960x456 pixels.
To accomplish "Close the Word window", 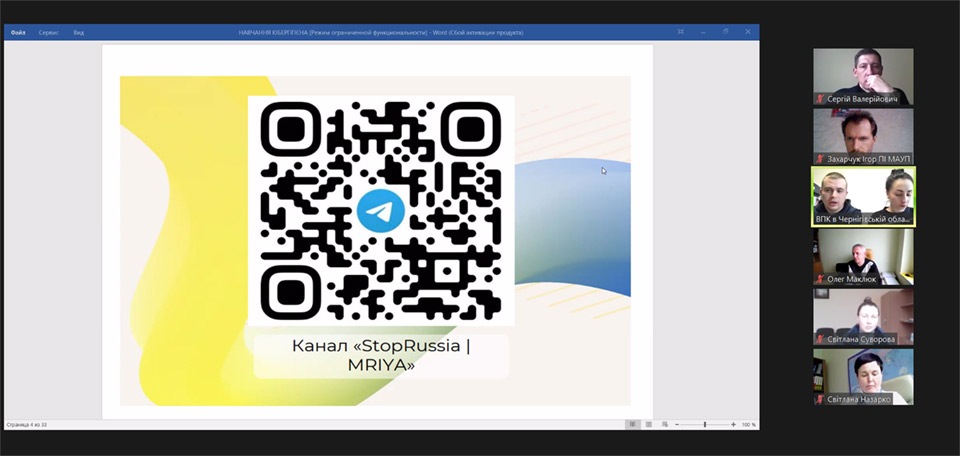I will [748, 32].
